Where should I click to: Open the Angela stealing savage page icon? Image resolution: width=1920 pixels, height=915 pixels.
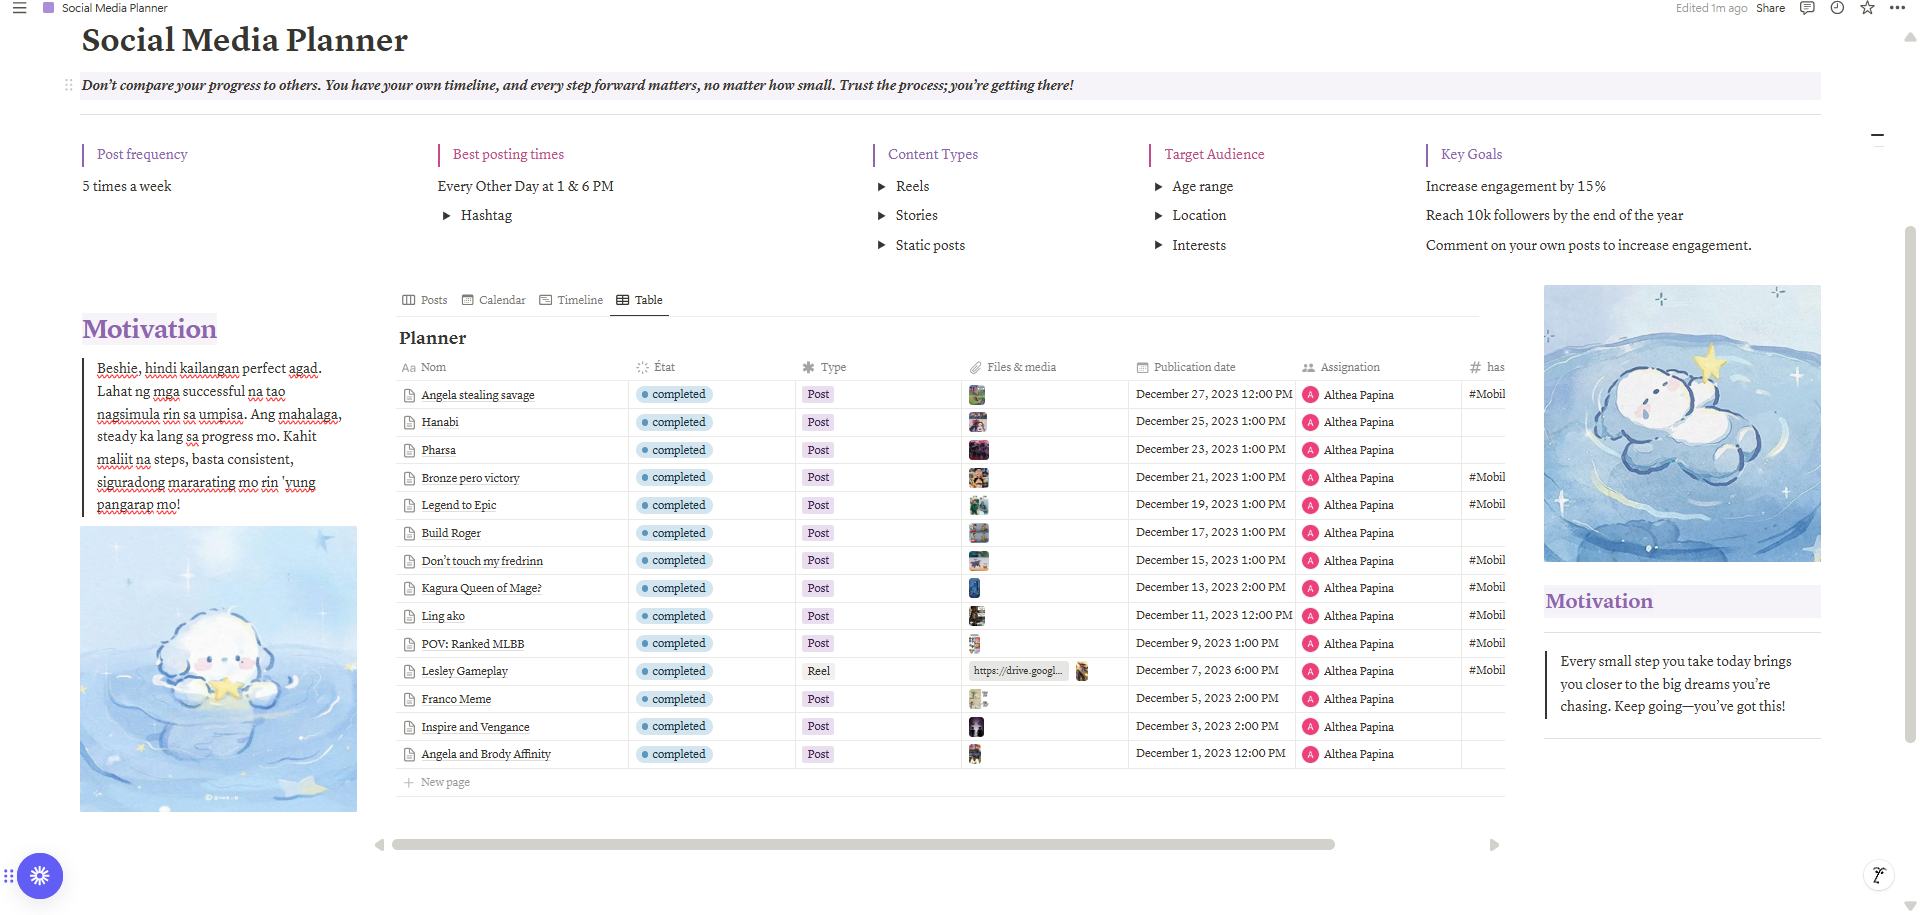coord(409,396)
